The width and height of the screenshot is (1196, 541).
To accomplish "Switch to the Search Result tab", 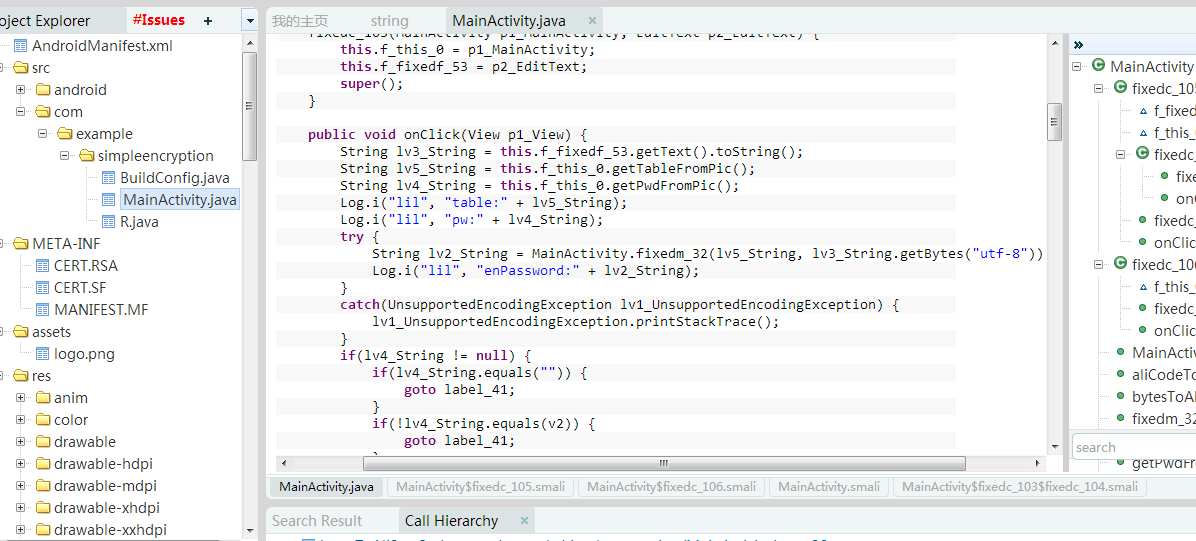I will pyautogui.click(x=317, y=521).
